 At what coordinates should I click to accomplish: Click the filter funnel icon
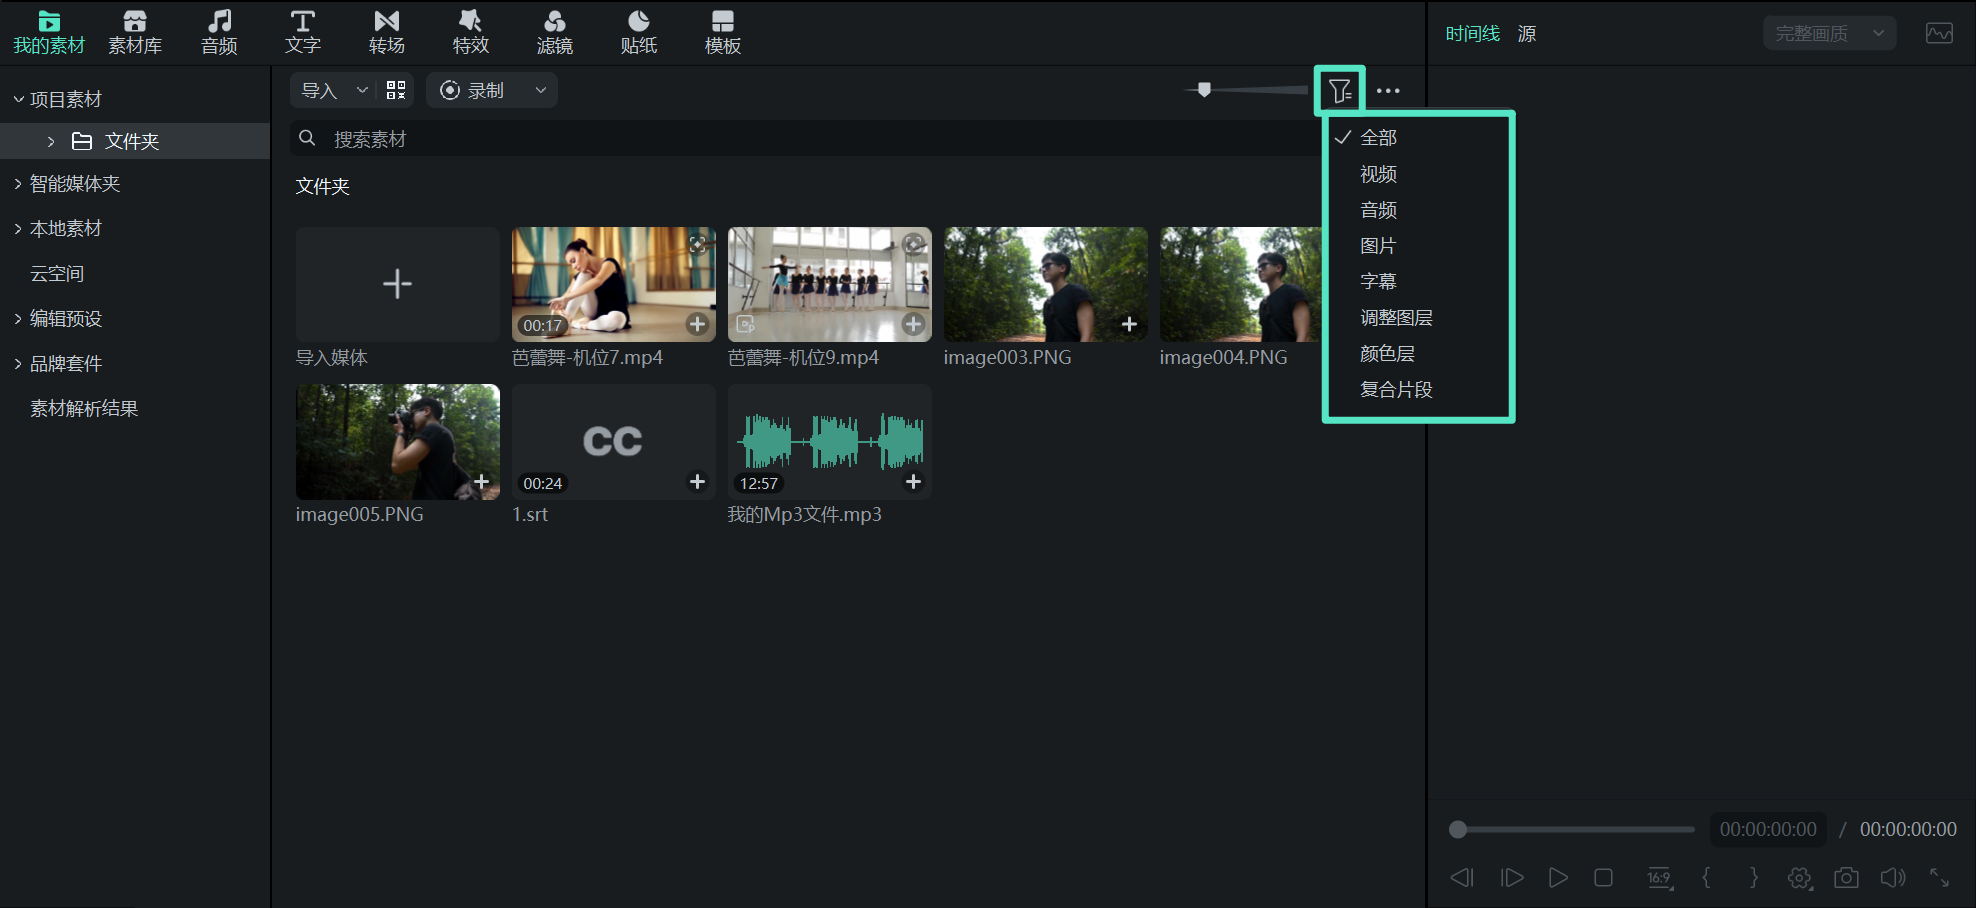tap(1340, 91)
